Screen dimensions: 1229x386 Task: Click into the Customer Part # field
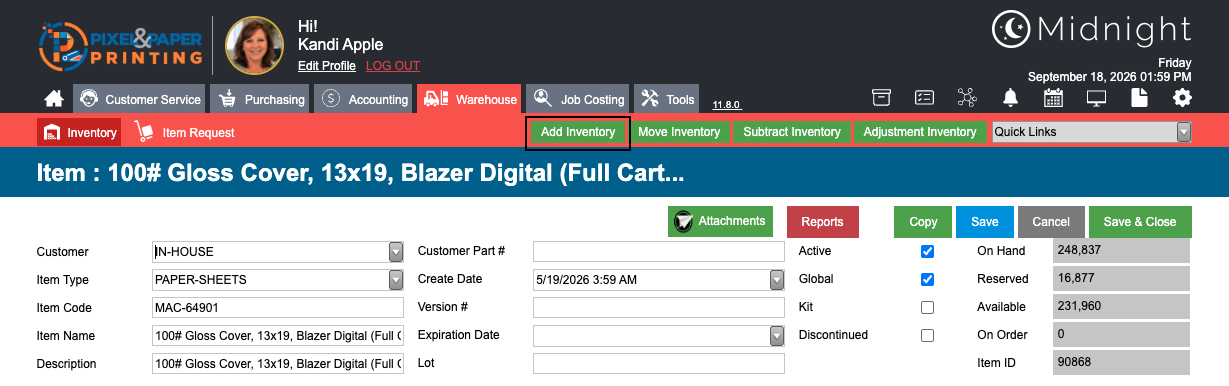pos(659,252)
